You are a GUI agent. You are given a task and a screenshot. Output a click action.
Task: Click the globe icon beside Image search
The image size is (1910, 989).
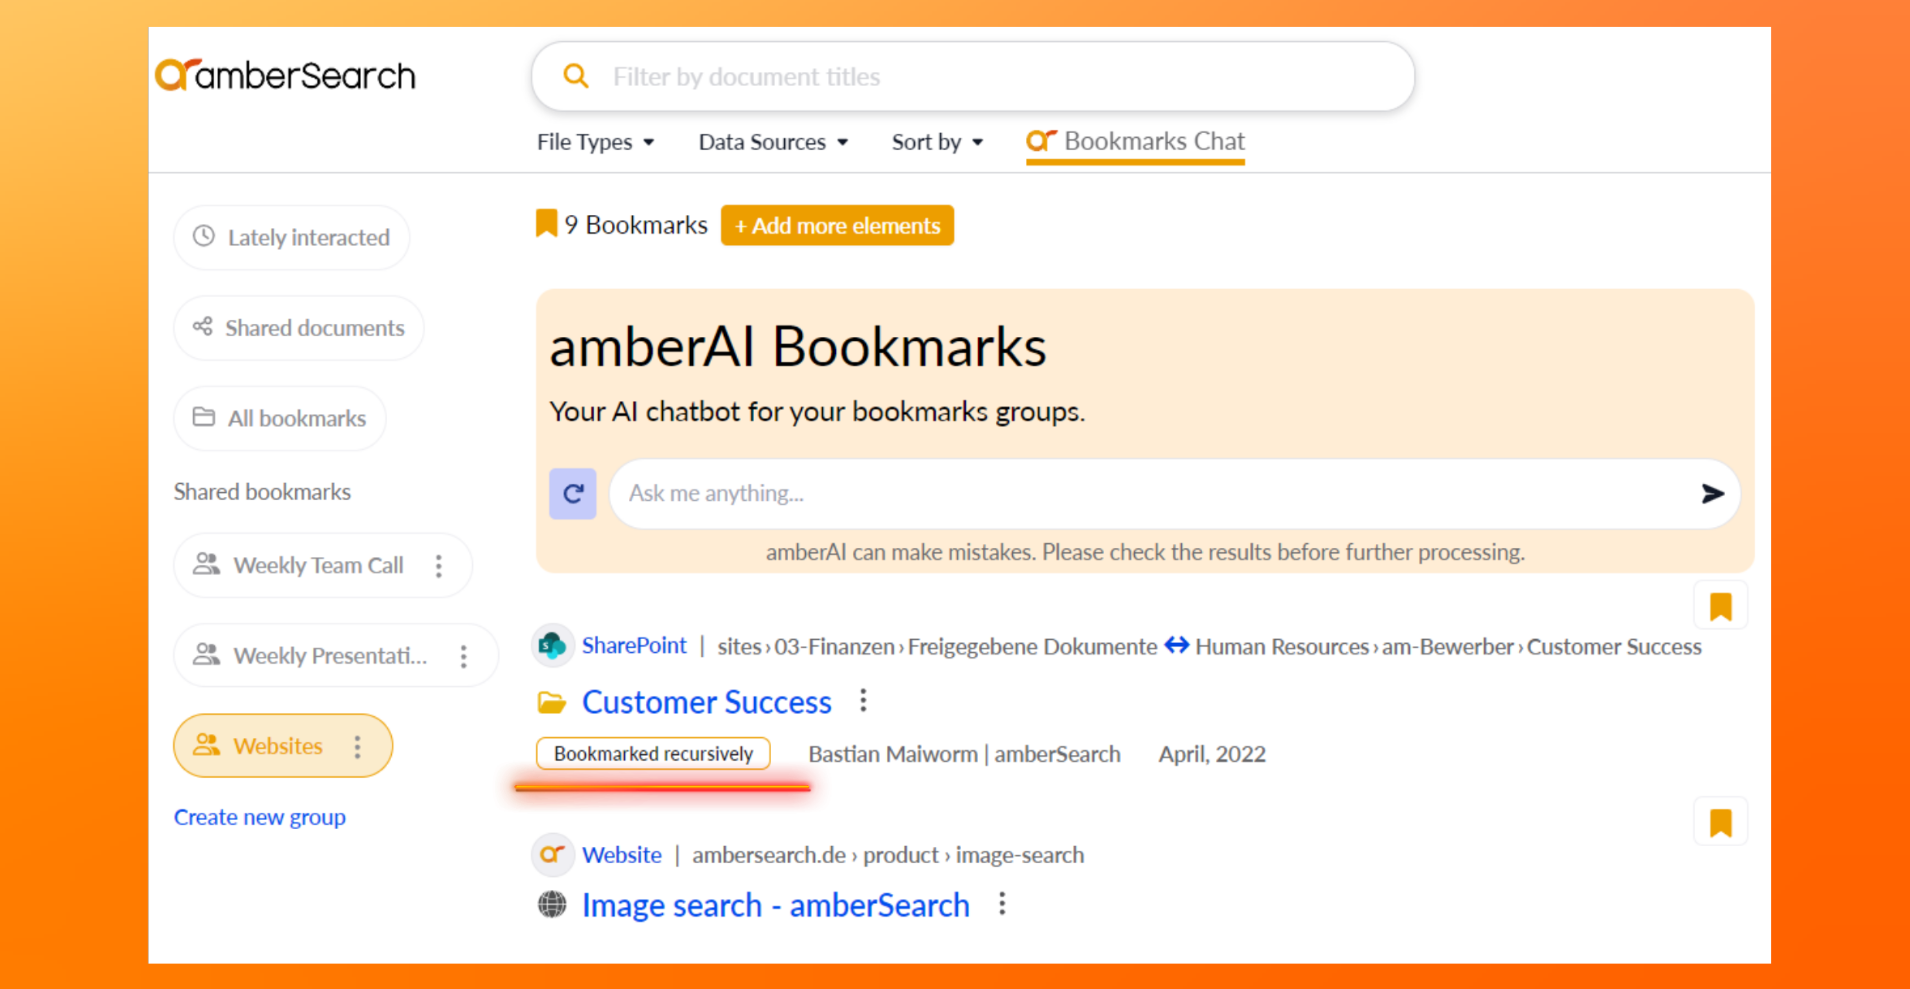click(x=552, y=904)
